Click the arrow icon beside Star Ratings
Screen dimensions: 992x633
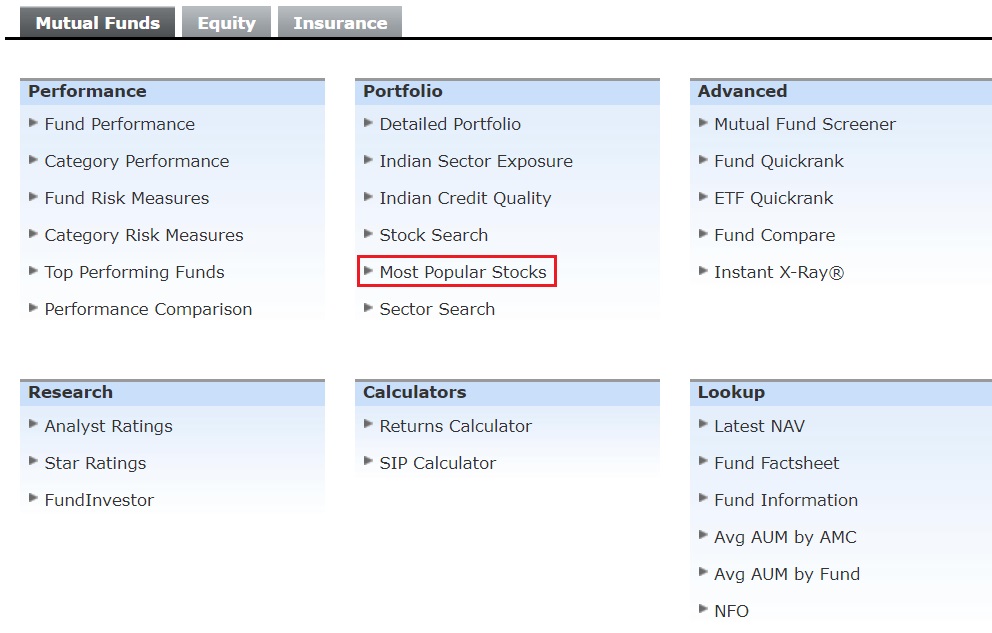(34, 462)
